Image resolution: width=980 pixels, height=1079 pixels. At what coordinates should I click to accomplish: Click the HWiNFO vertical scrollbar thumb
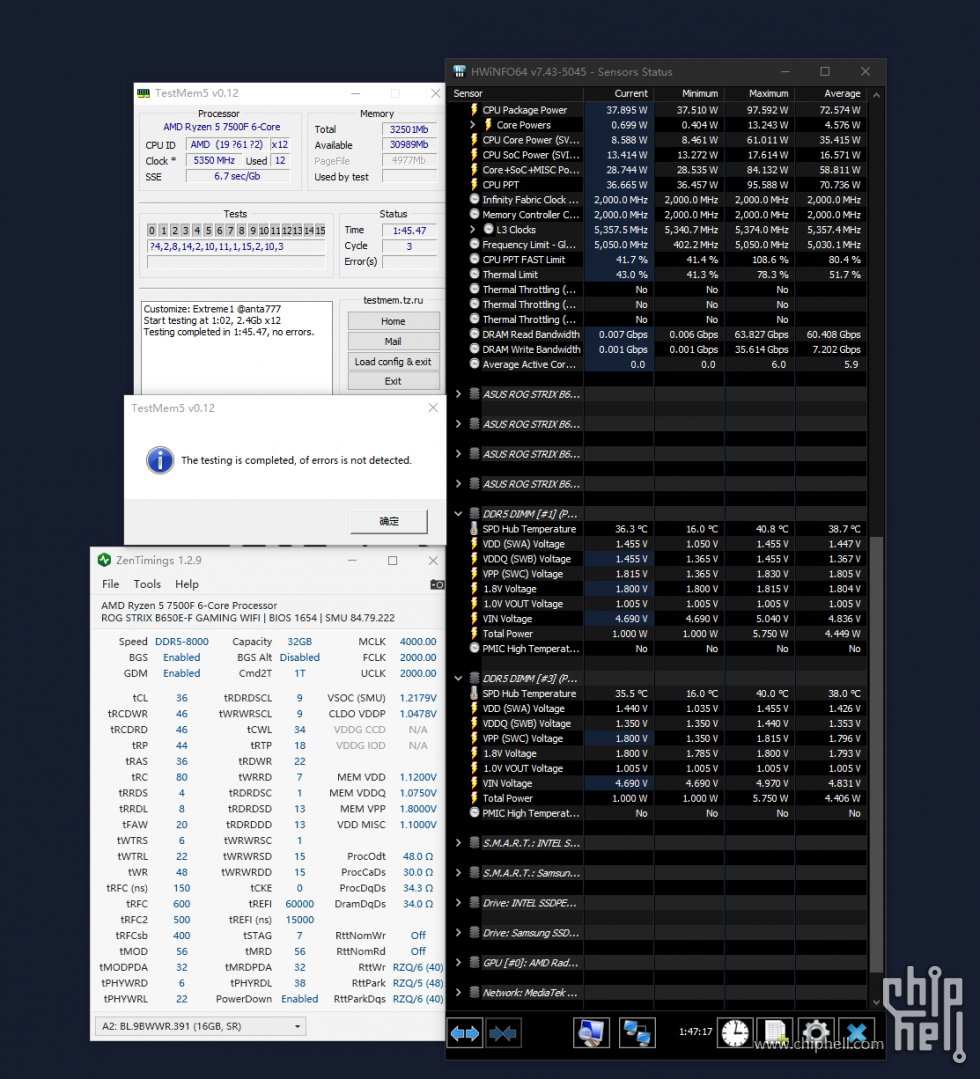coord(876,754)
